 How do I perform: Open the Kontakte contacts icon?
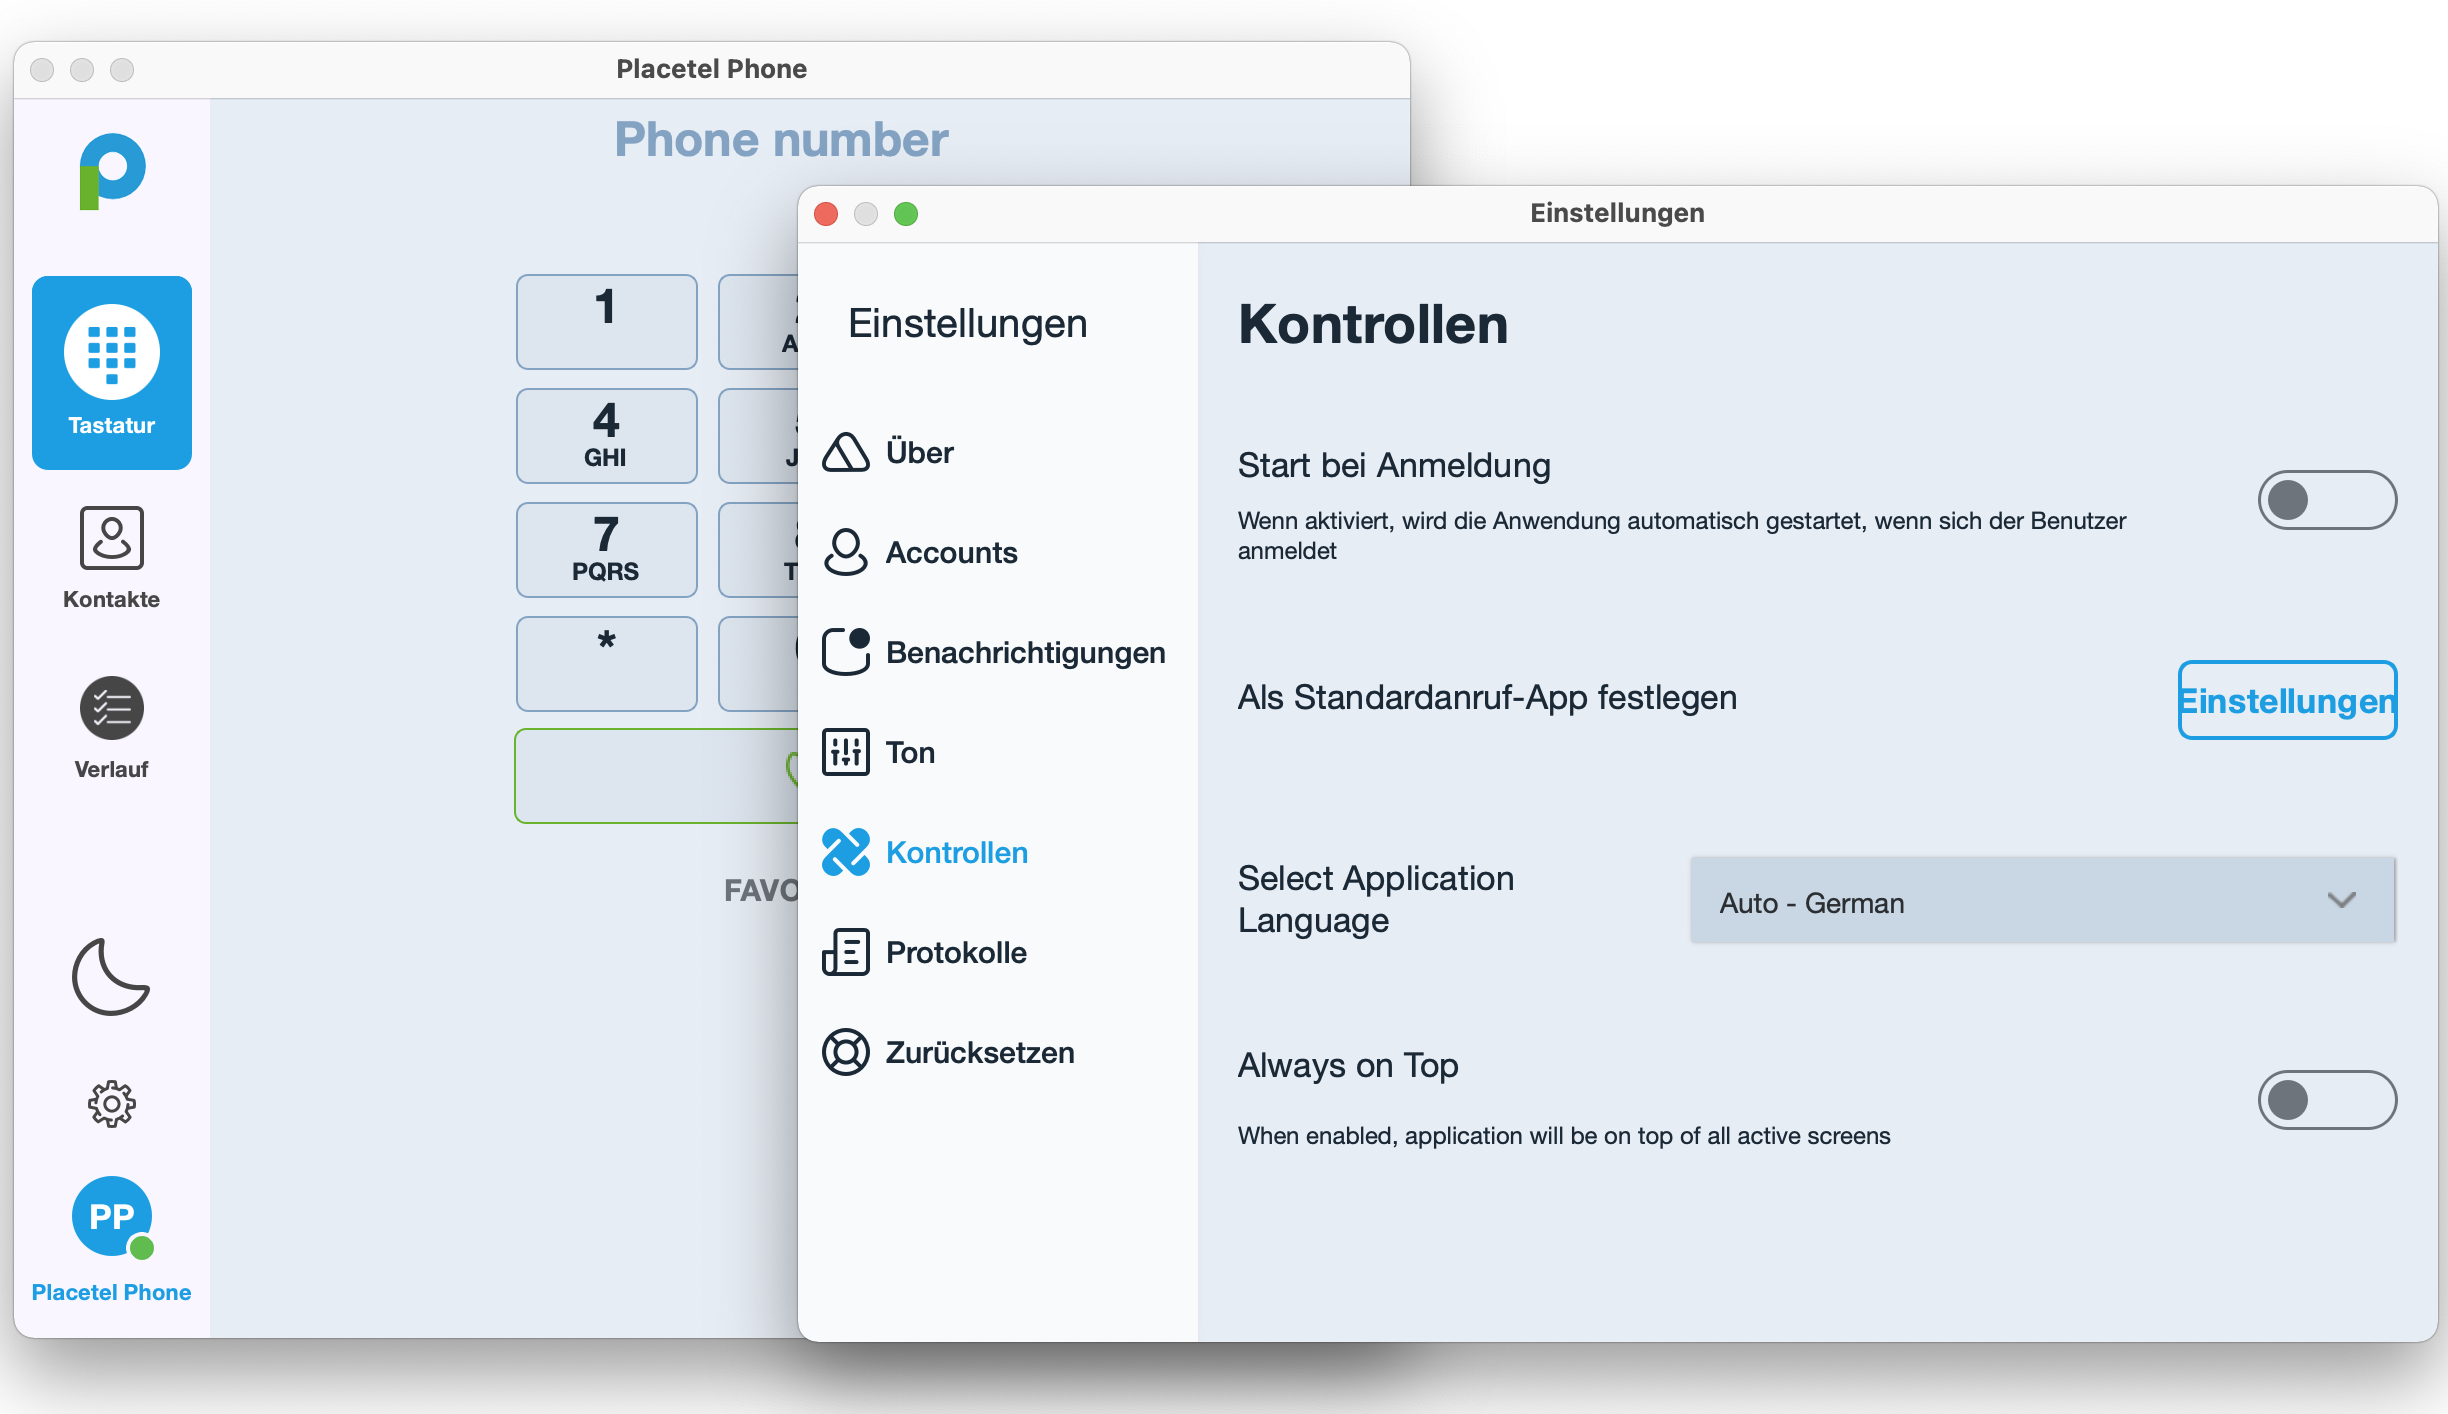coord(111,538)
